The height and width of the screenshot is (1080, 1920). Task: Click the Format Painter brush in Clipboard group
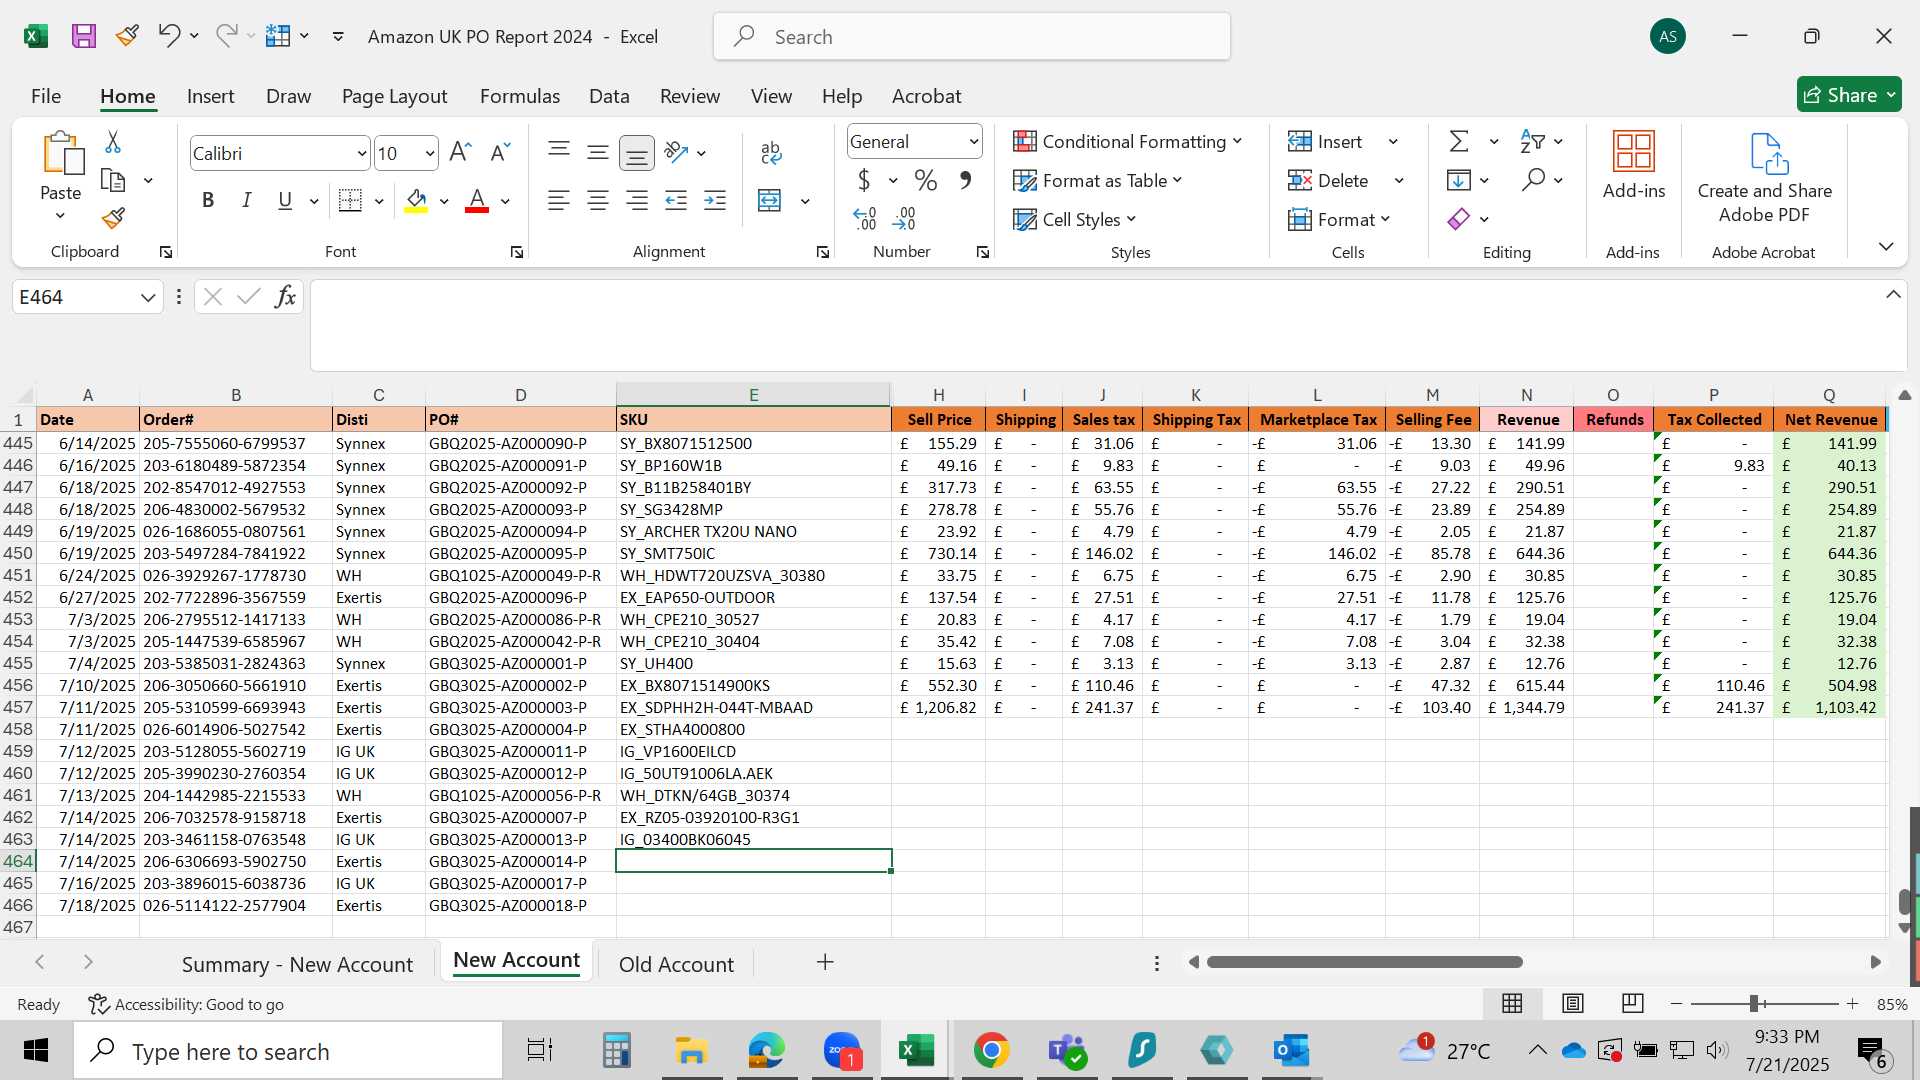(113, 218)
